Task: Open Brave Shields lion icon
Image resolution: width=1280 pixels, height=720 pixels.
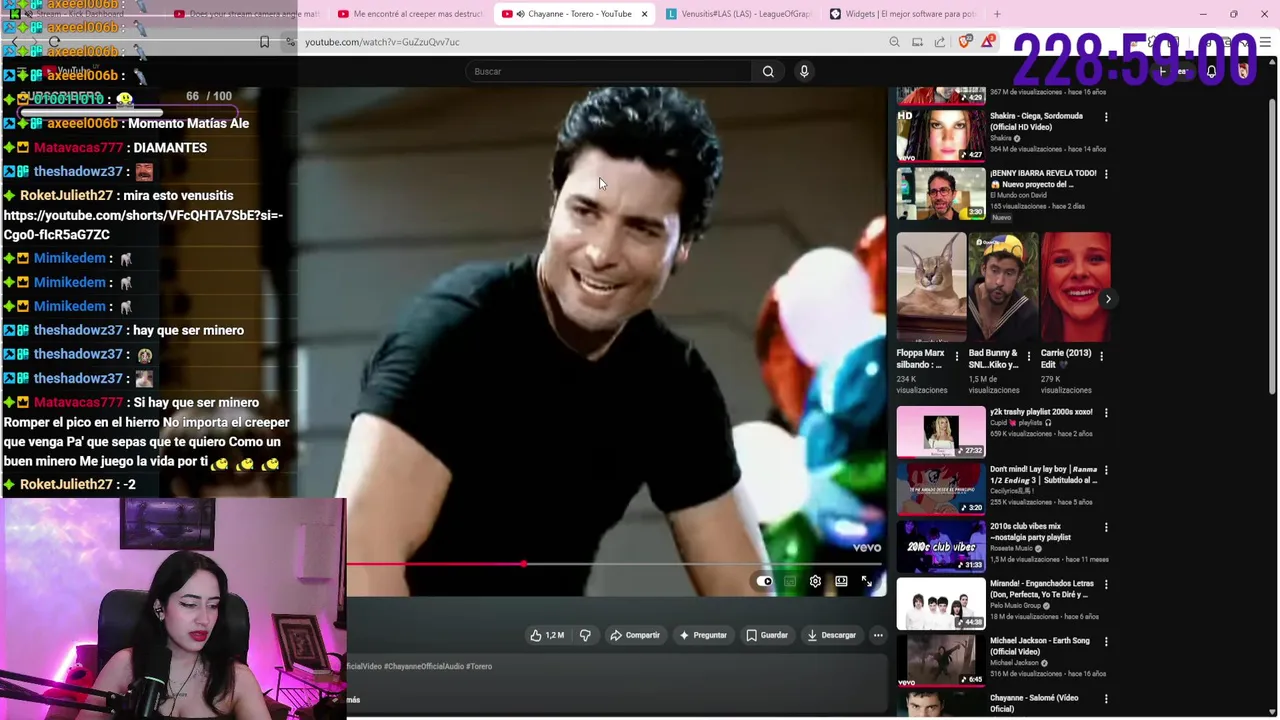Action: (x=964, y=42)
